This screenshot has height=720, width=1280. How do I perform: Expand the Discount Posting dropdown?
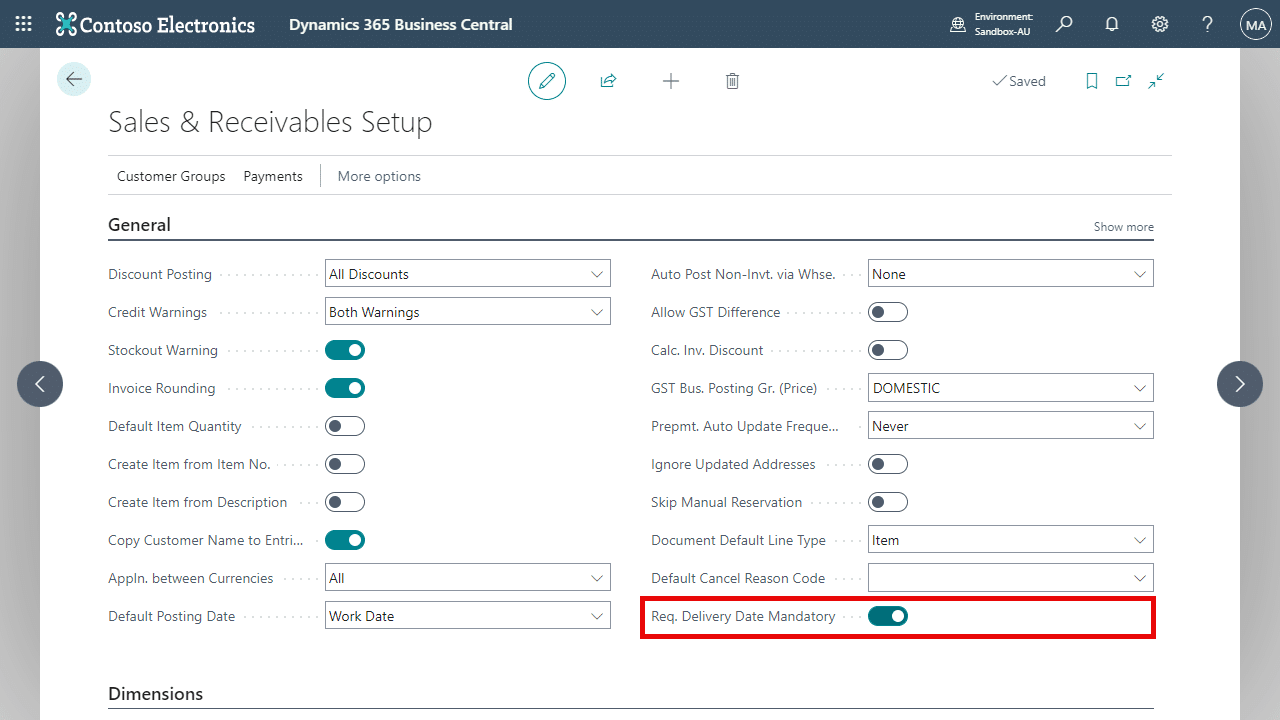pyautogui.click(x=468, y=274)
